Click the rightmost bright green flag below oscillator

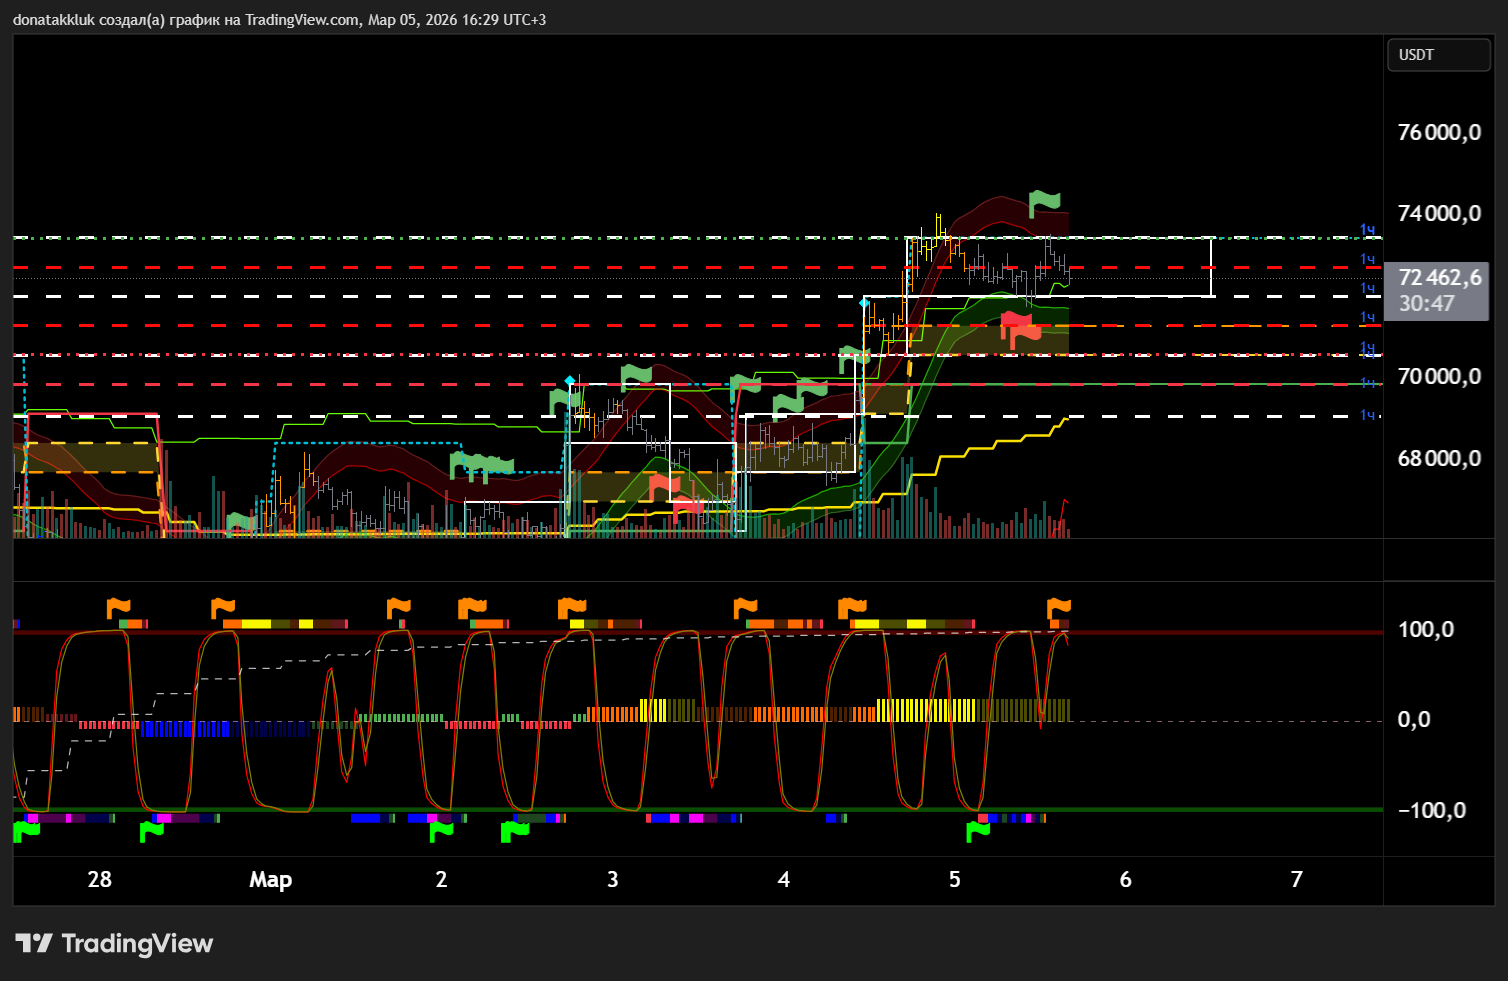click(x=977, y=831)
